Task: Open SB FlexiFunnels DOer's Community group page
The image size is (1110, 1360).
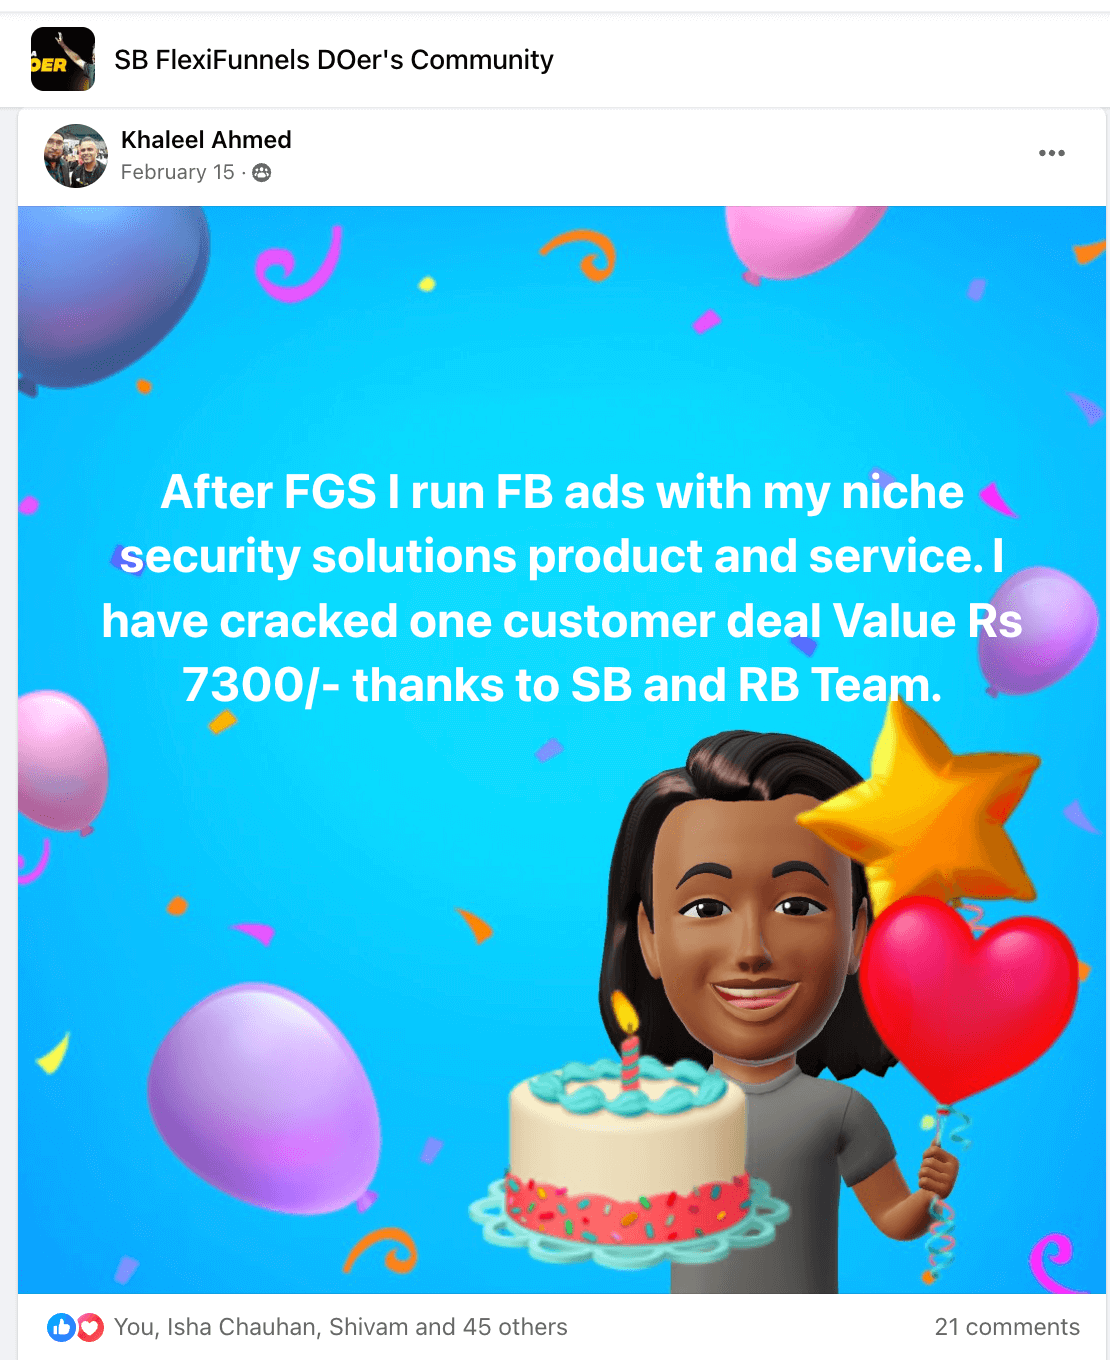Action: [334, 60]
